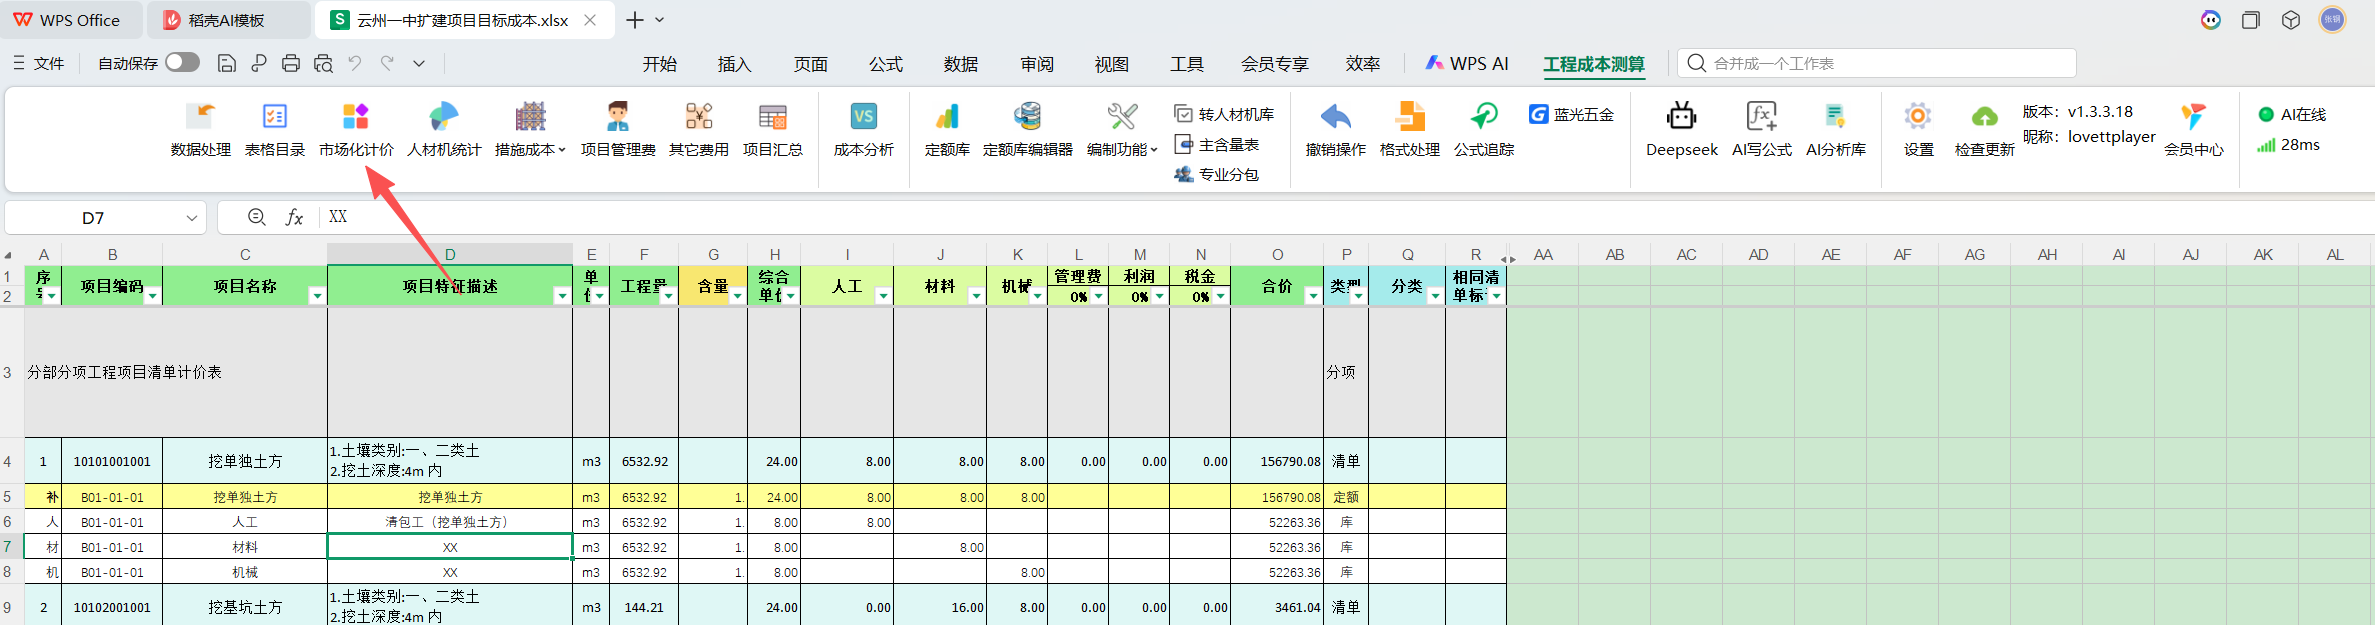Screen dimensions: 2375x625
Task: Open the 数据 ribbon tab
Action: point(961,64)
